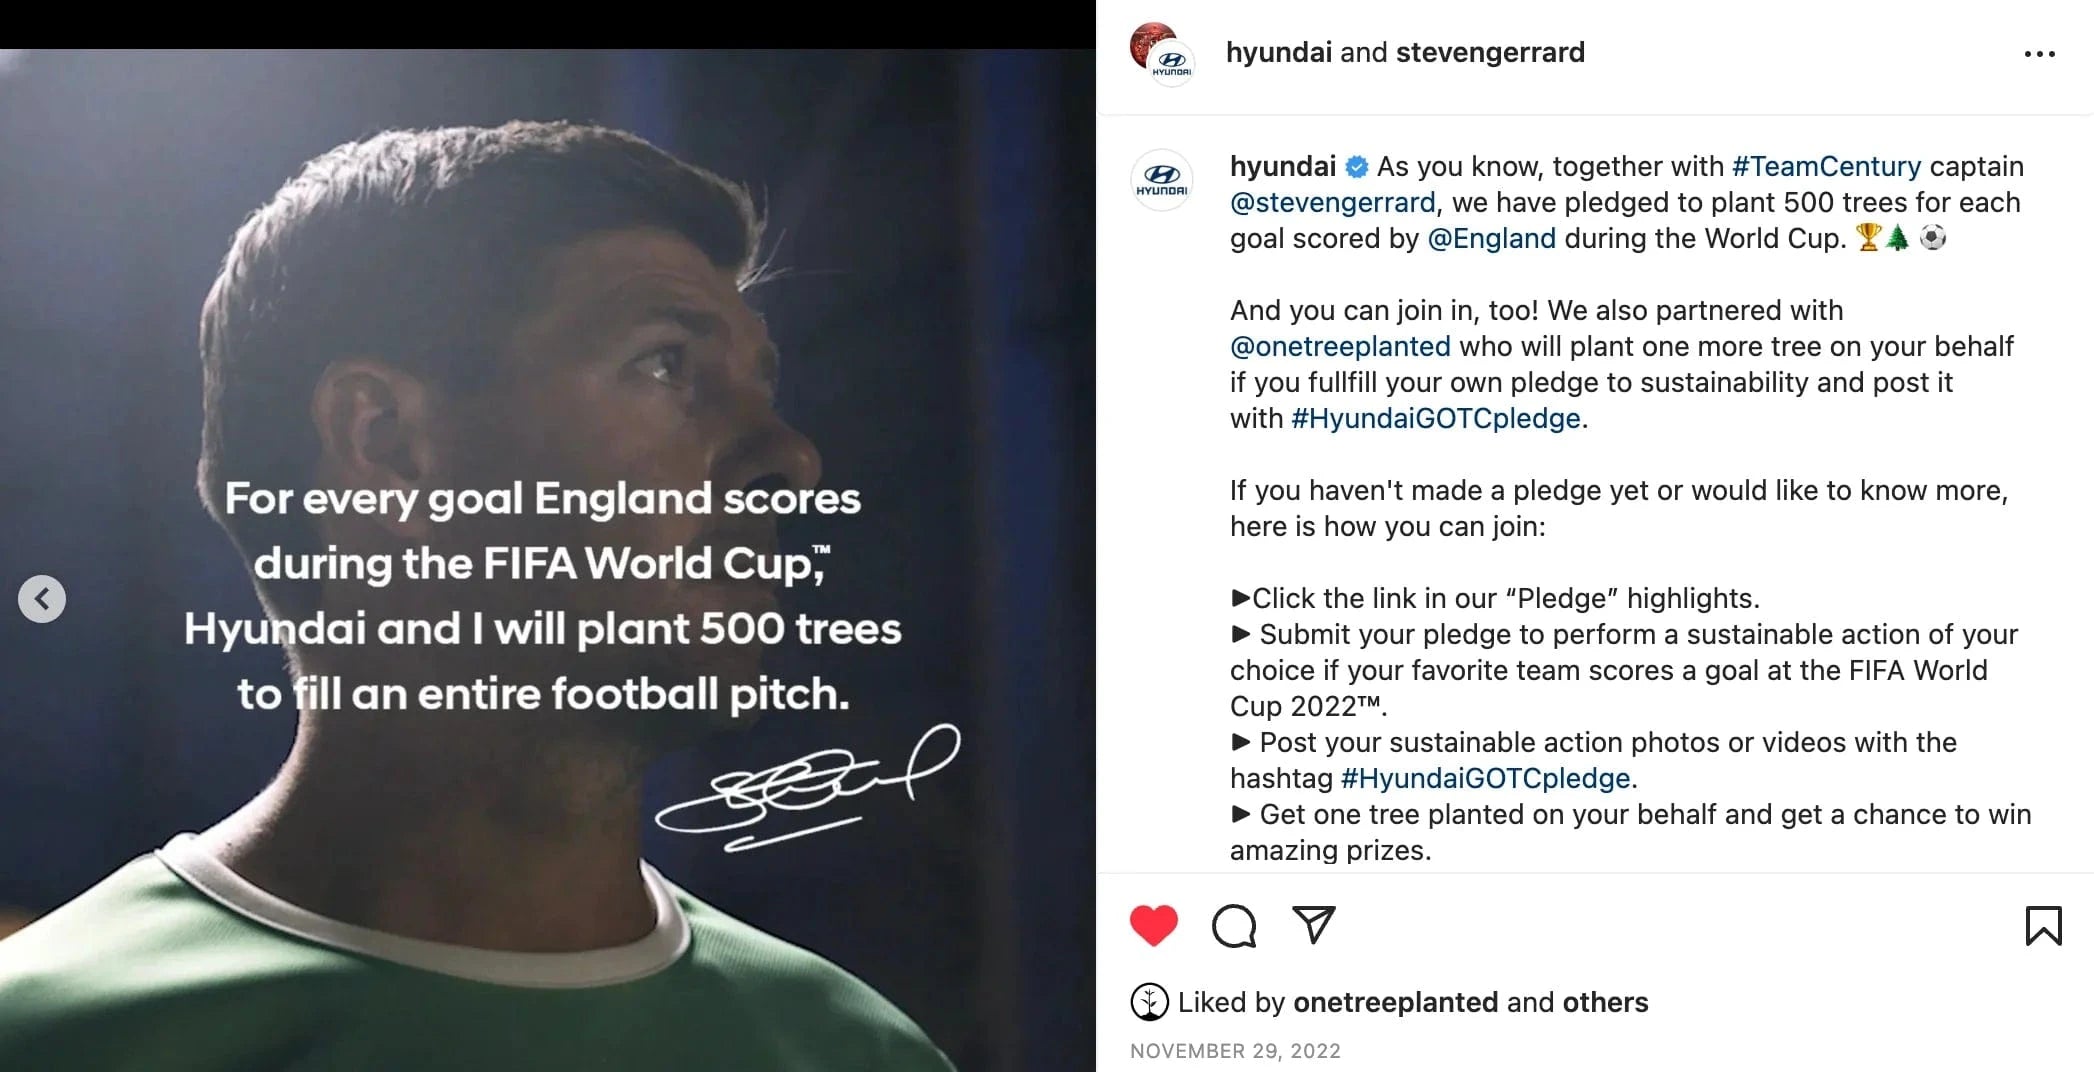Click the November 29, 2022 timestamp
Image resolution: width=2094 pixels, height=1072 pixels.
1235,1051
